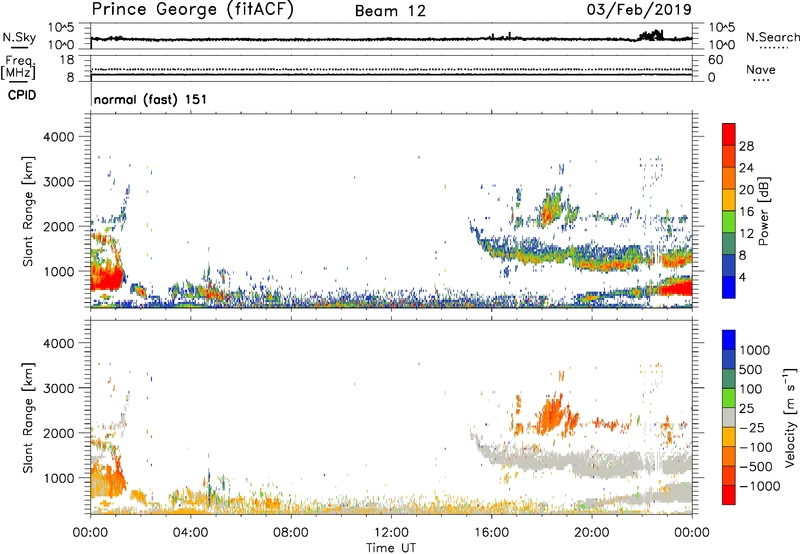Click the strong red echo near 00:30 in power panel
This screenshot has height=554, width=800.
pos(107,279)
